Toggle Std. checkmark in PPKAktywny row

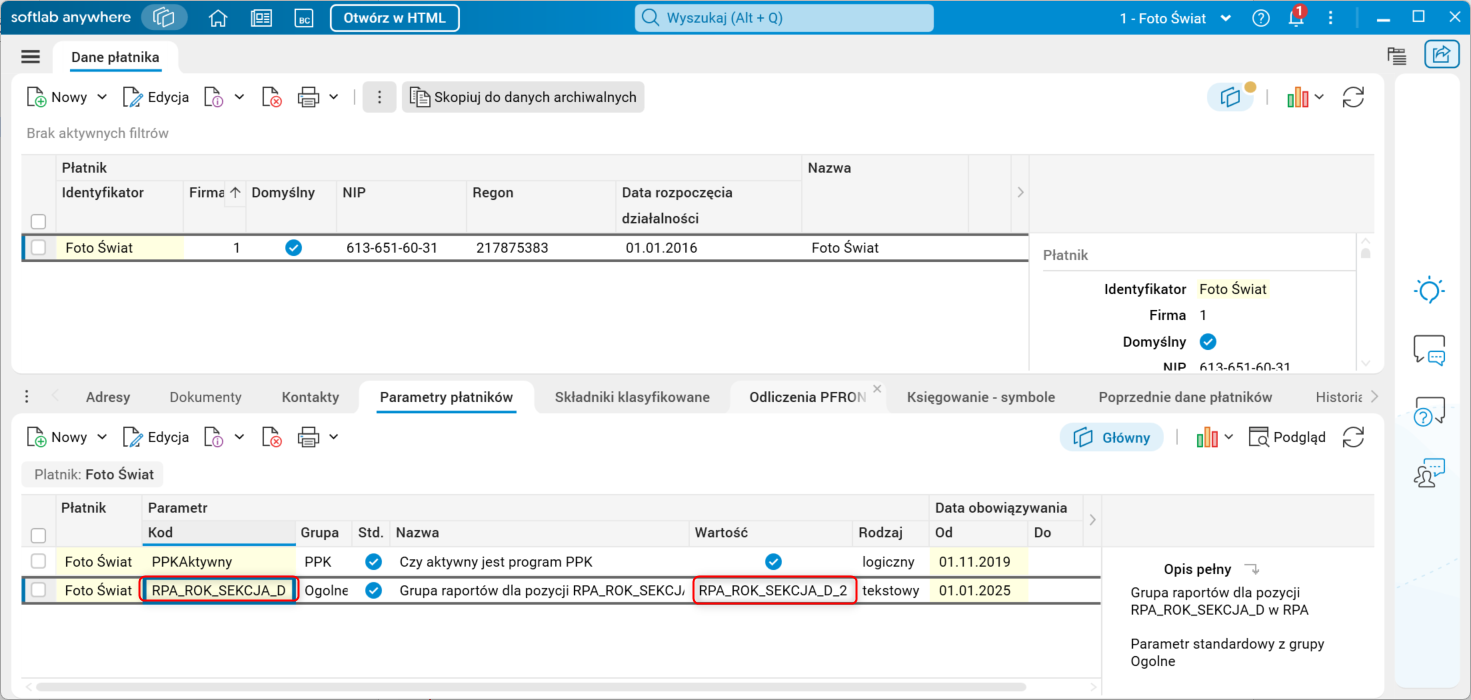tap(373, 561)
